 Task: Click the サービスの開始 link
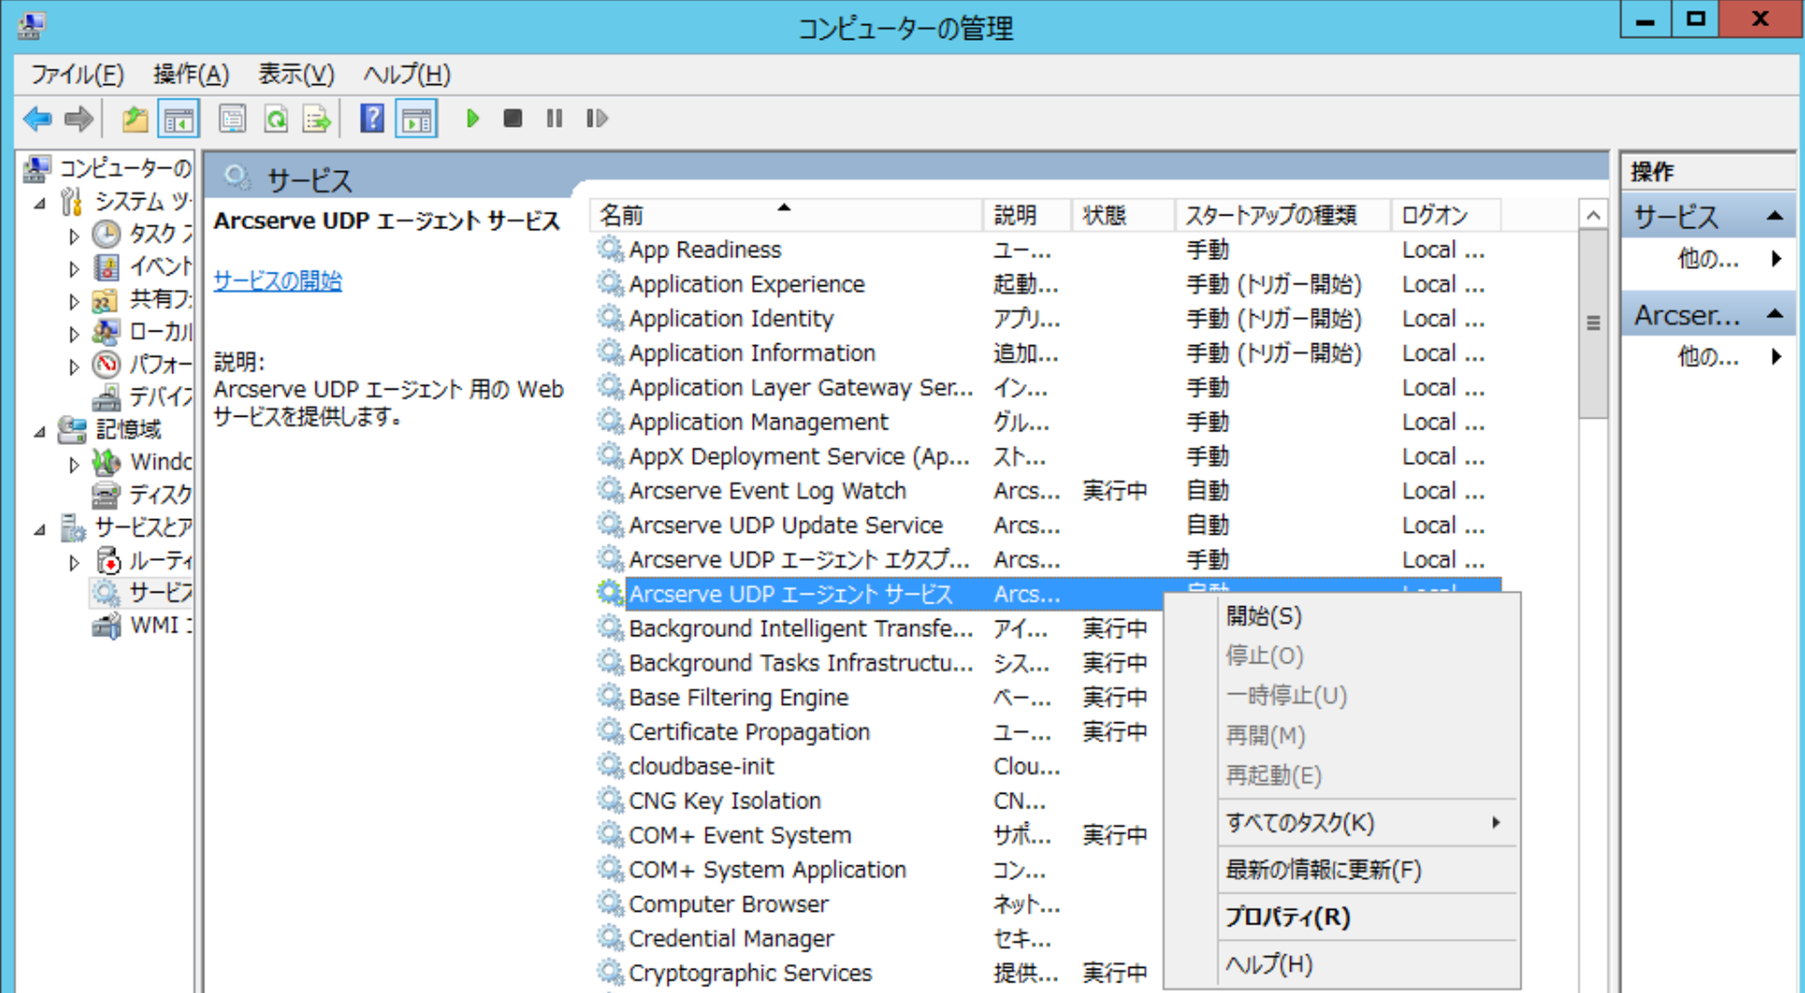pos(277,282)
